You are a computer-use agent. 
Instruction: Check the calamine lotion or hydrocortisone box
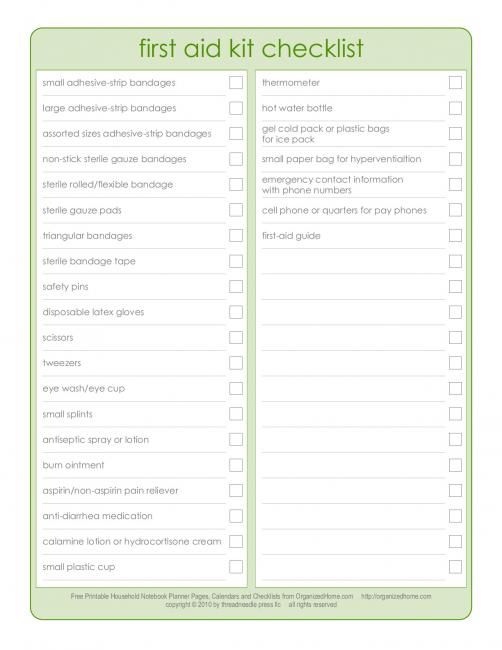click(x=236, y=541)
